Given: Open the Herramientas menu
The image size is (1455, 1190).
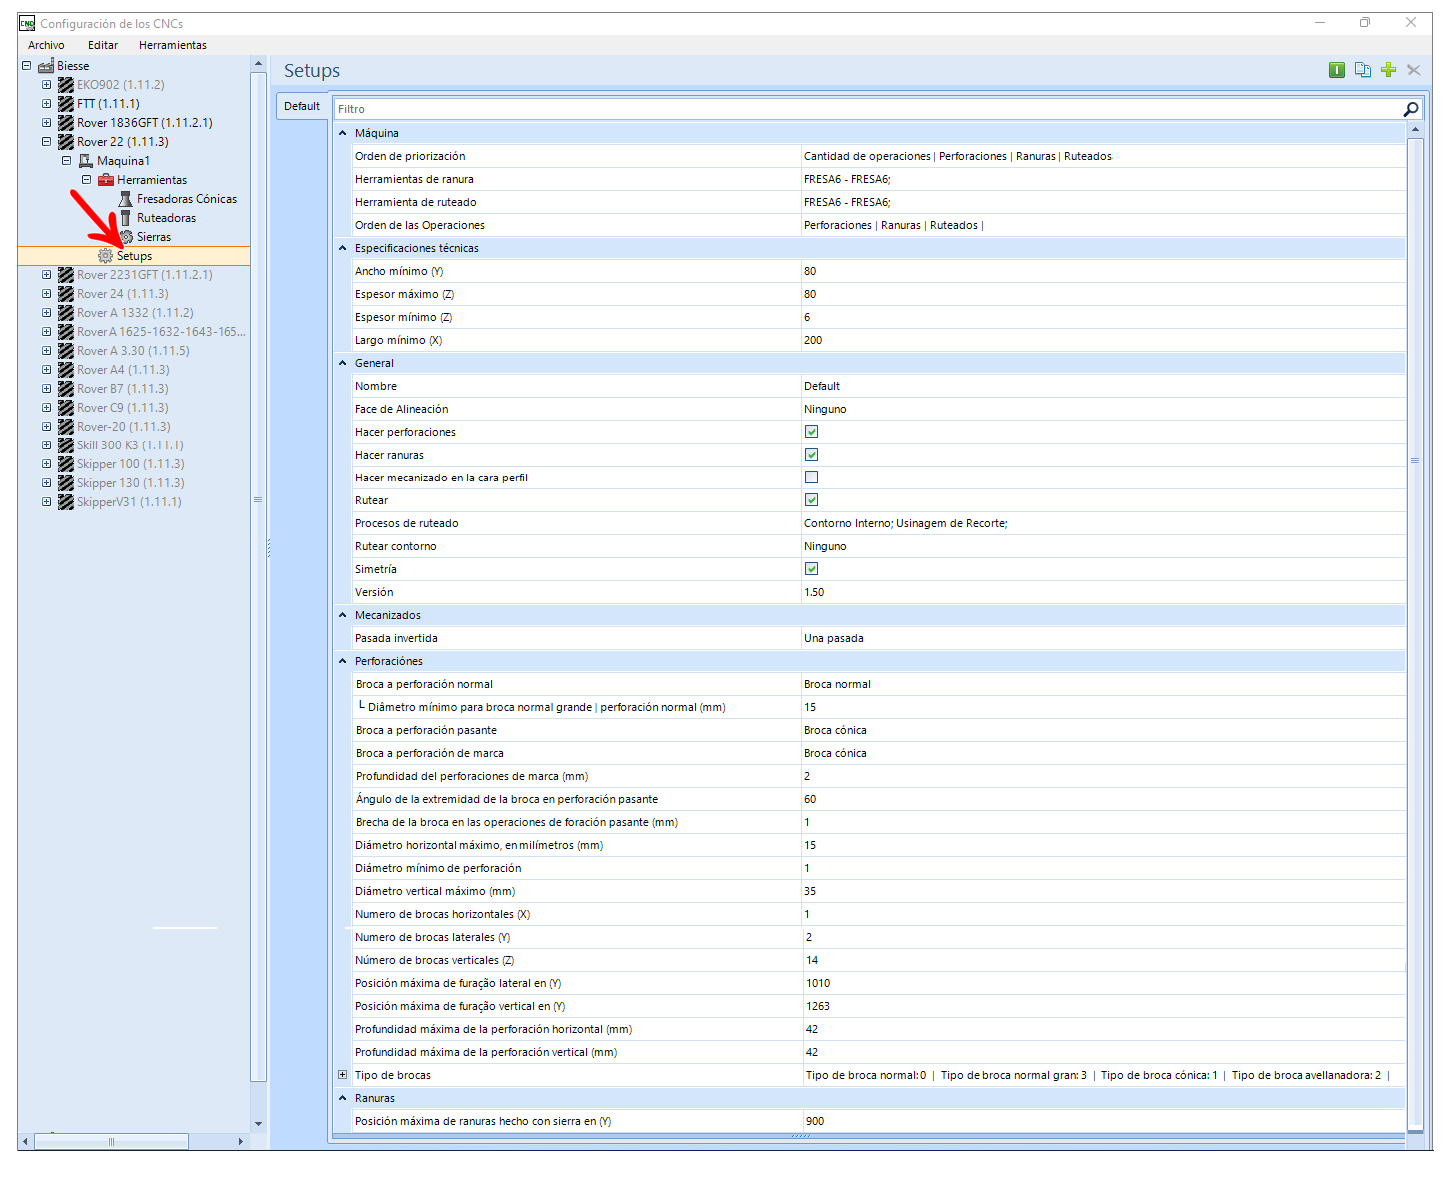Looking at the screenshot, I should 173,45.
